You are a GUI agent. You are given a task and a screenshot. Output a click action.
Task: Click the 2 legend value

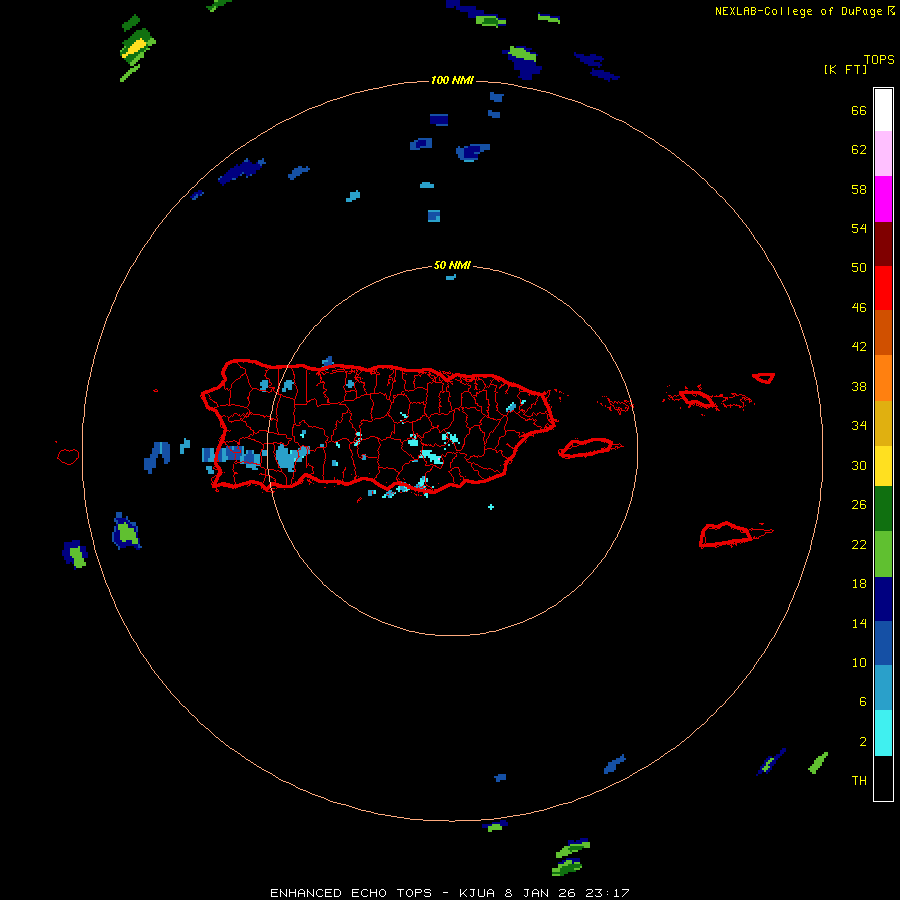click(x=863, y=741)
